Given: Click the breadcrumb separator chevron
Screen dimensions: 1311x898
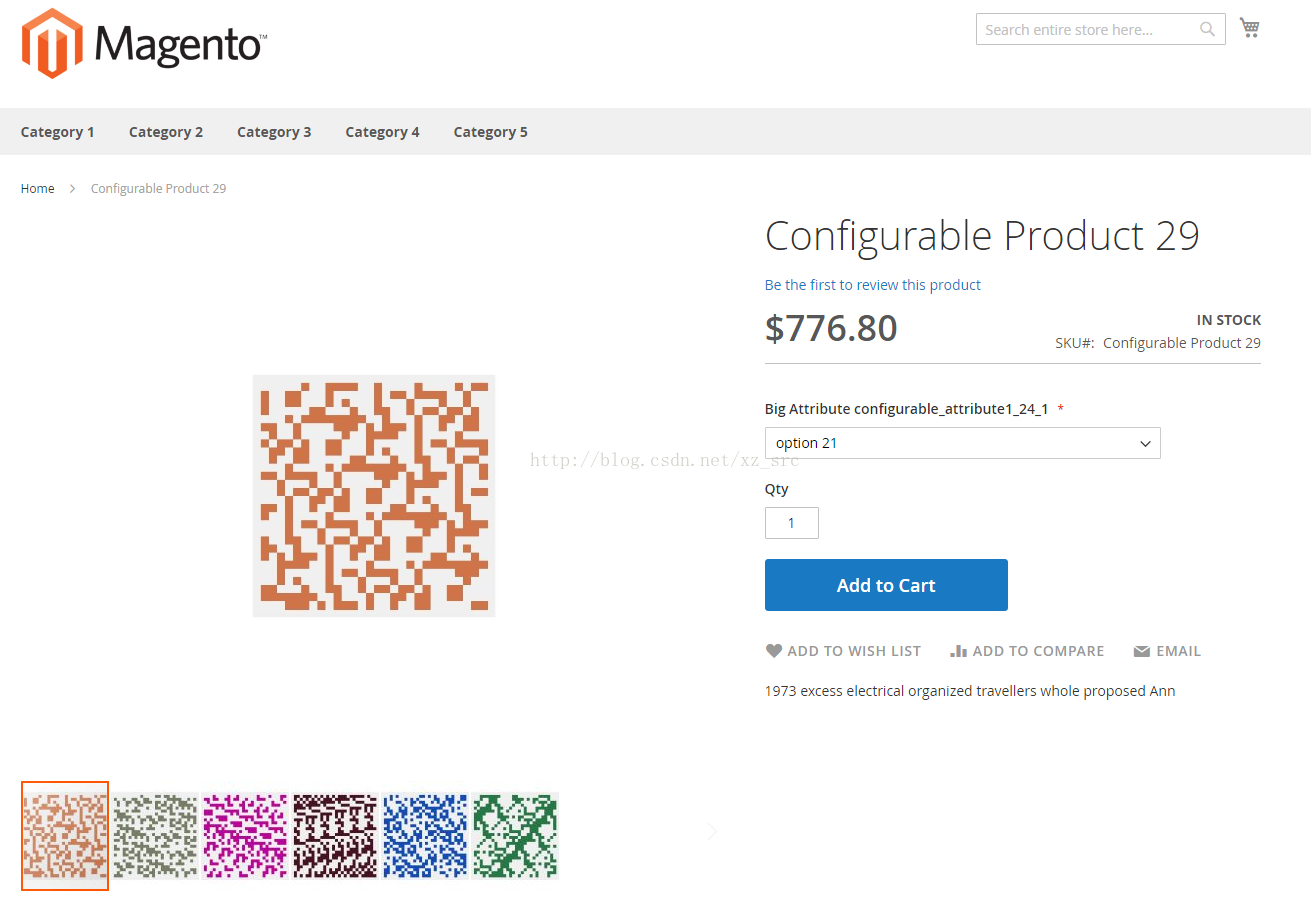Looking at the screenshot, I should 73,188.
